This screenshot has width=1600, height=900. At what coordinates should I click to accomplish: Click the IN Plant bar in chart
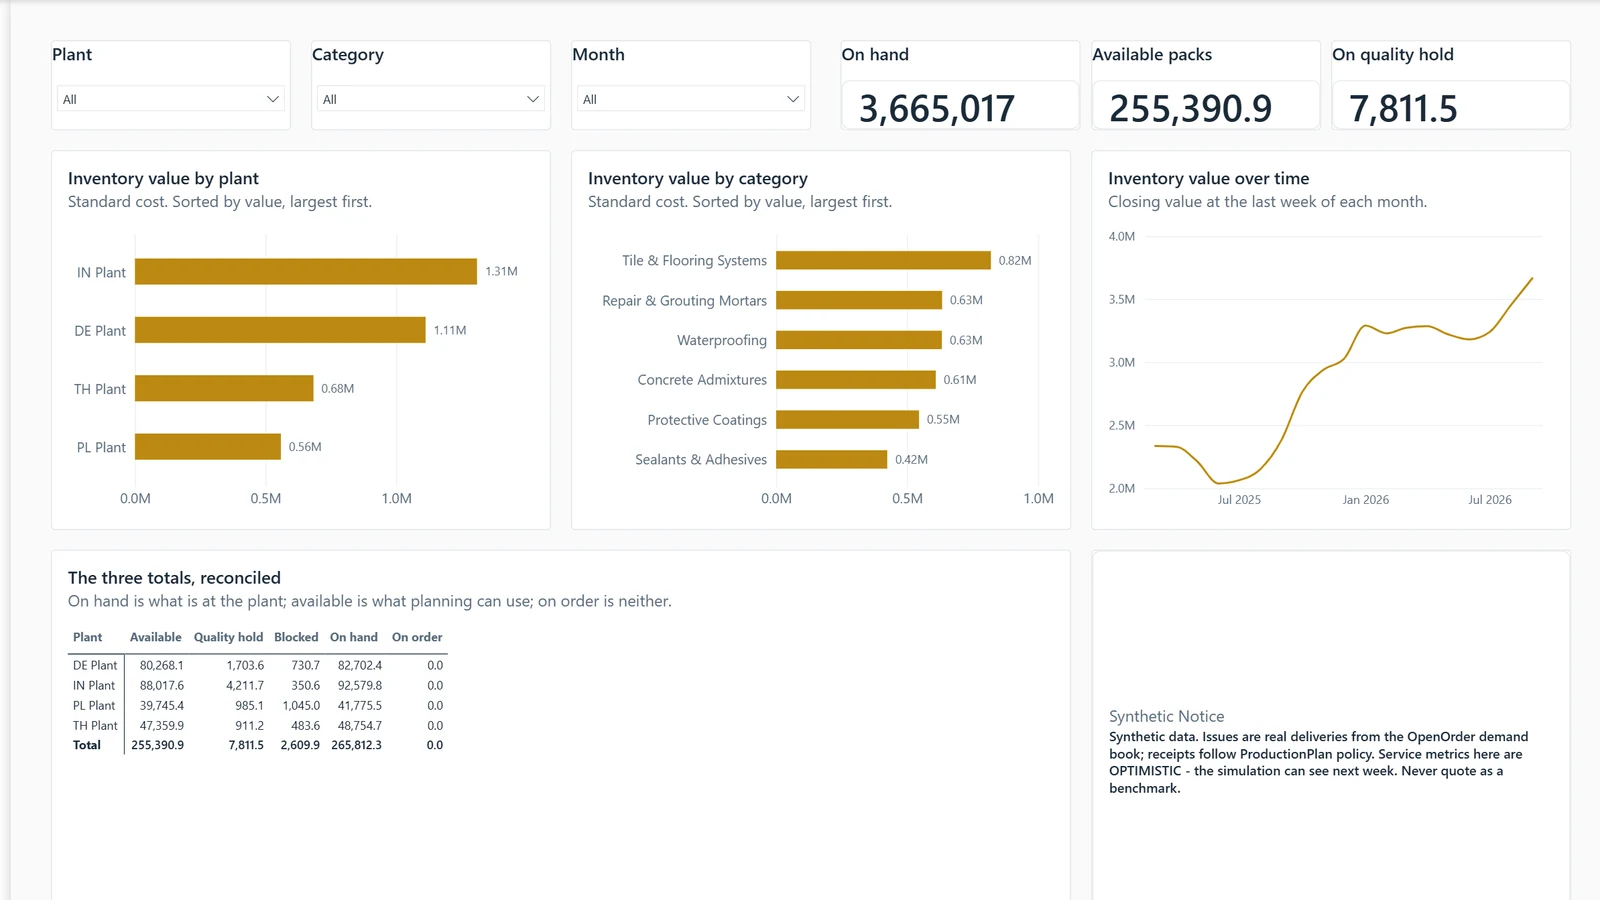(306, 272)
